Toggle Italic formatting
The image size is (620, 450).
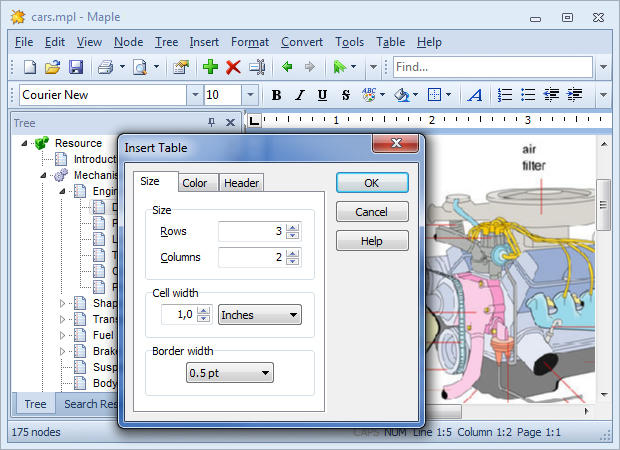coord(299,95)
